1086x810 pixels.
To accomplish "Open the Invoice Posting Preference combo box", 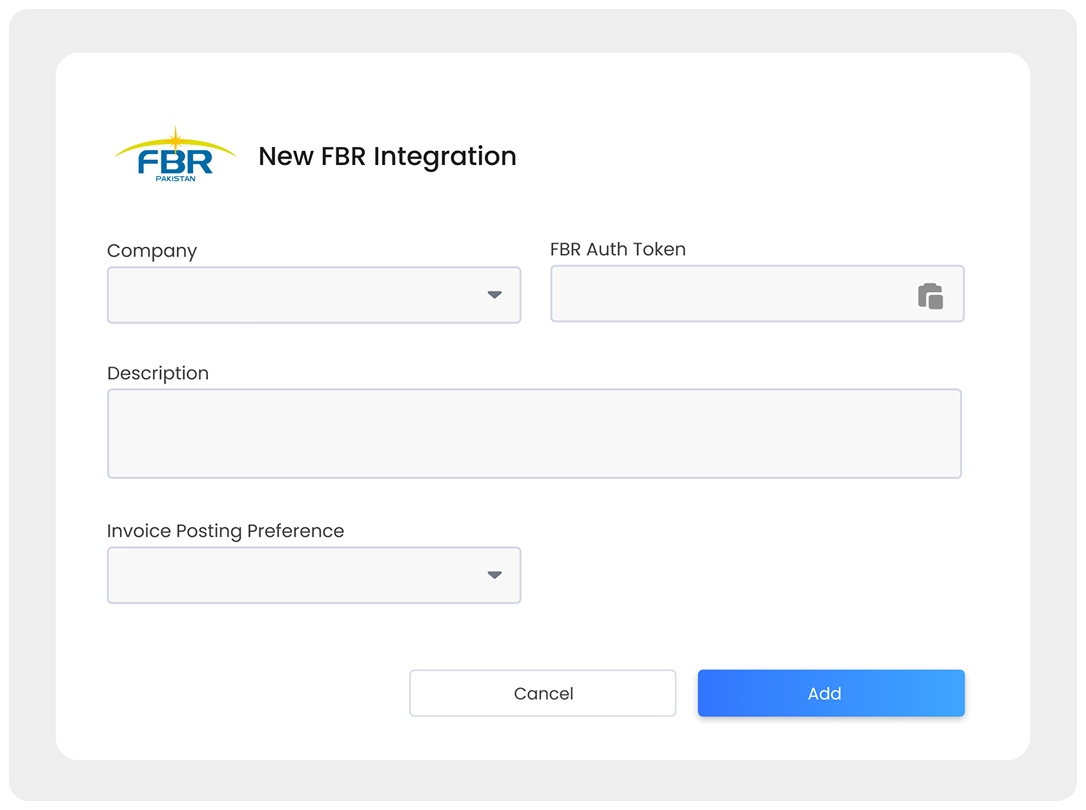I will 314,575.
